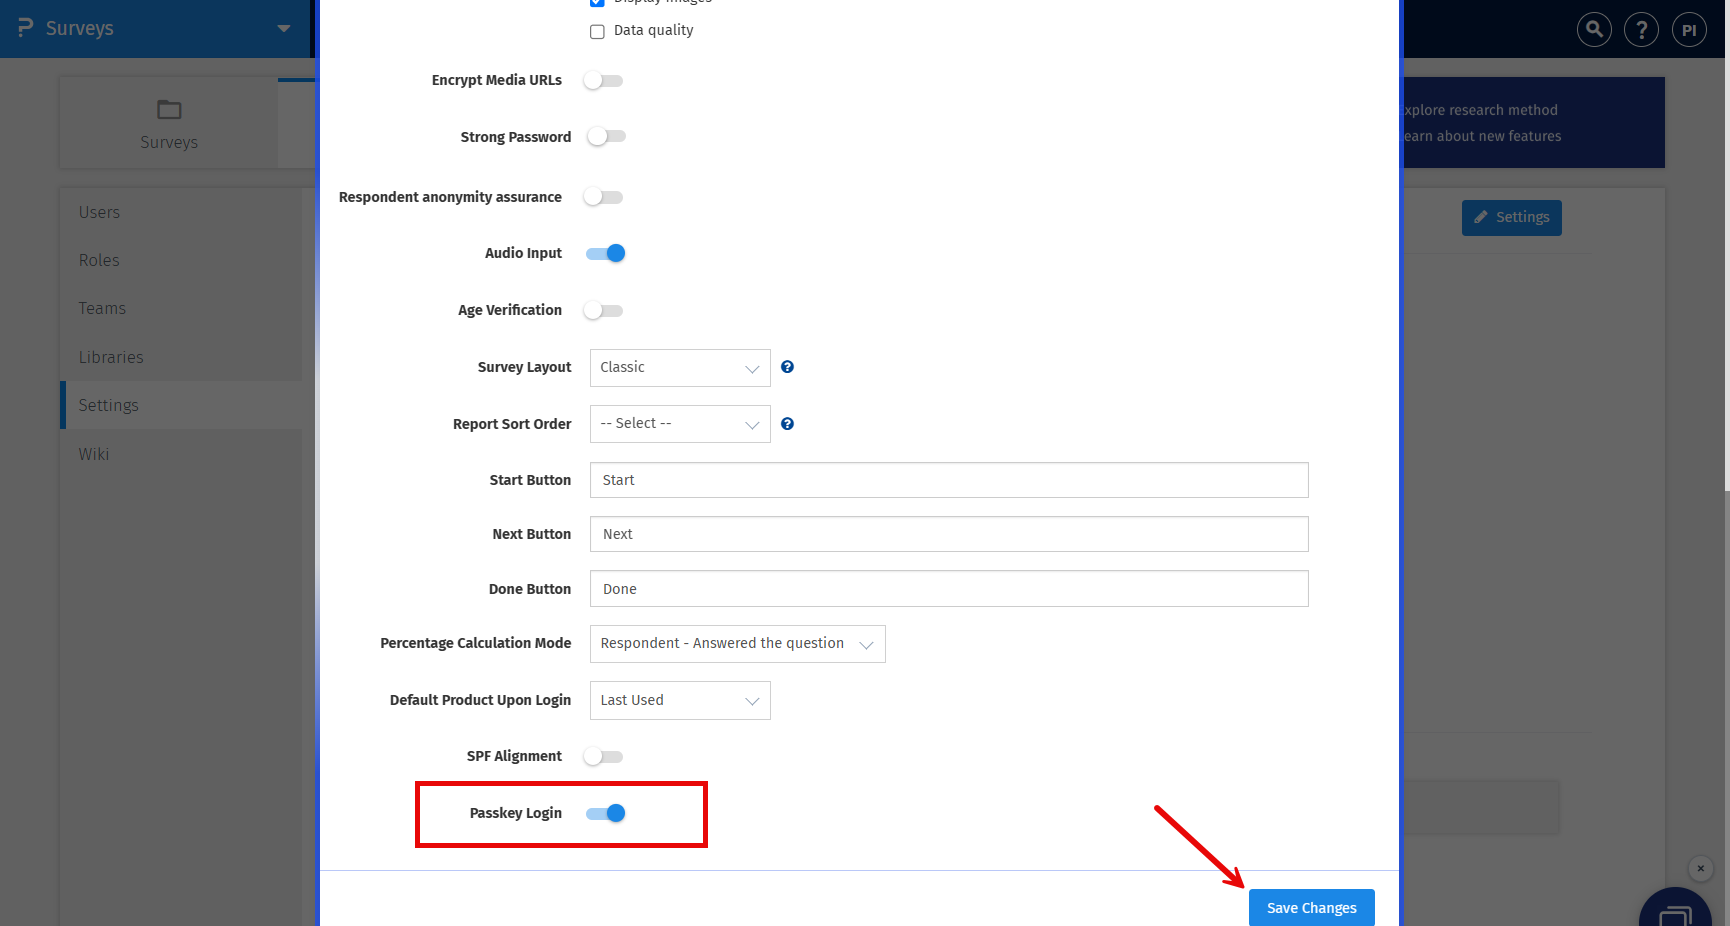The height and width of the screenshot is (926, 1730).
Task: Click into the Done Button text field
Action: [x=949, y=589]
